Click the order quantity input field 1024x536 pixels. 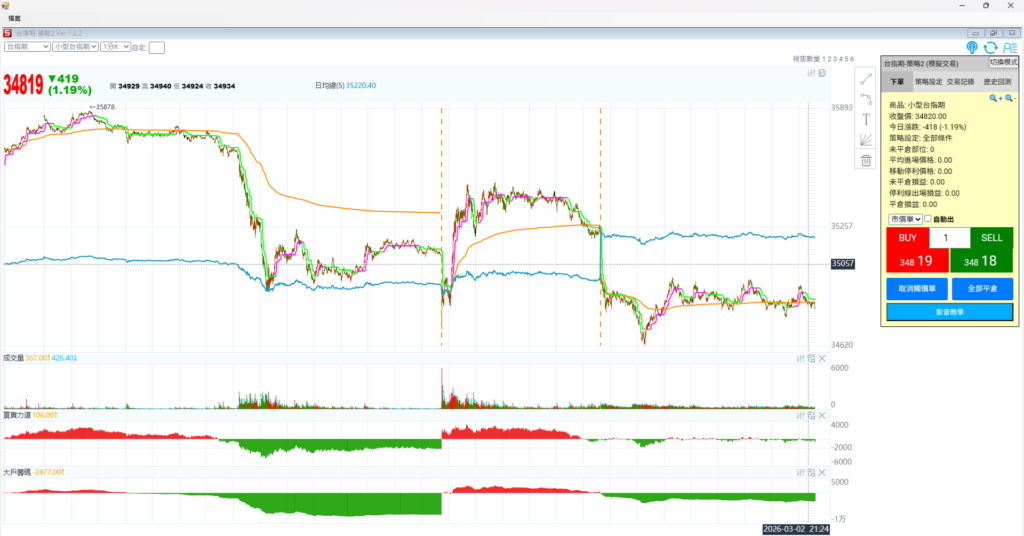(x=949, y=238)
